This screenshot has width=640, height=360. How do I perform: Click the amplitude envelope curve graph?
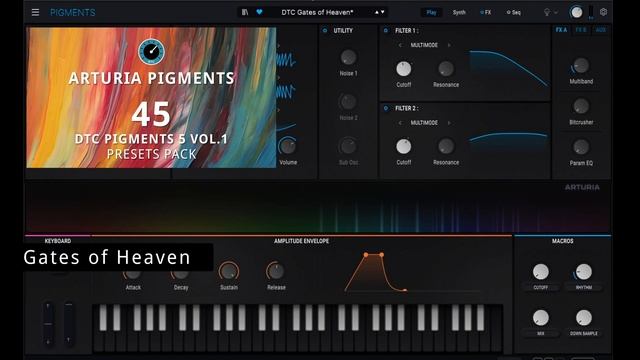click(376, 272)
